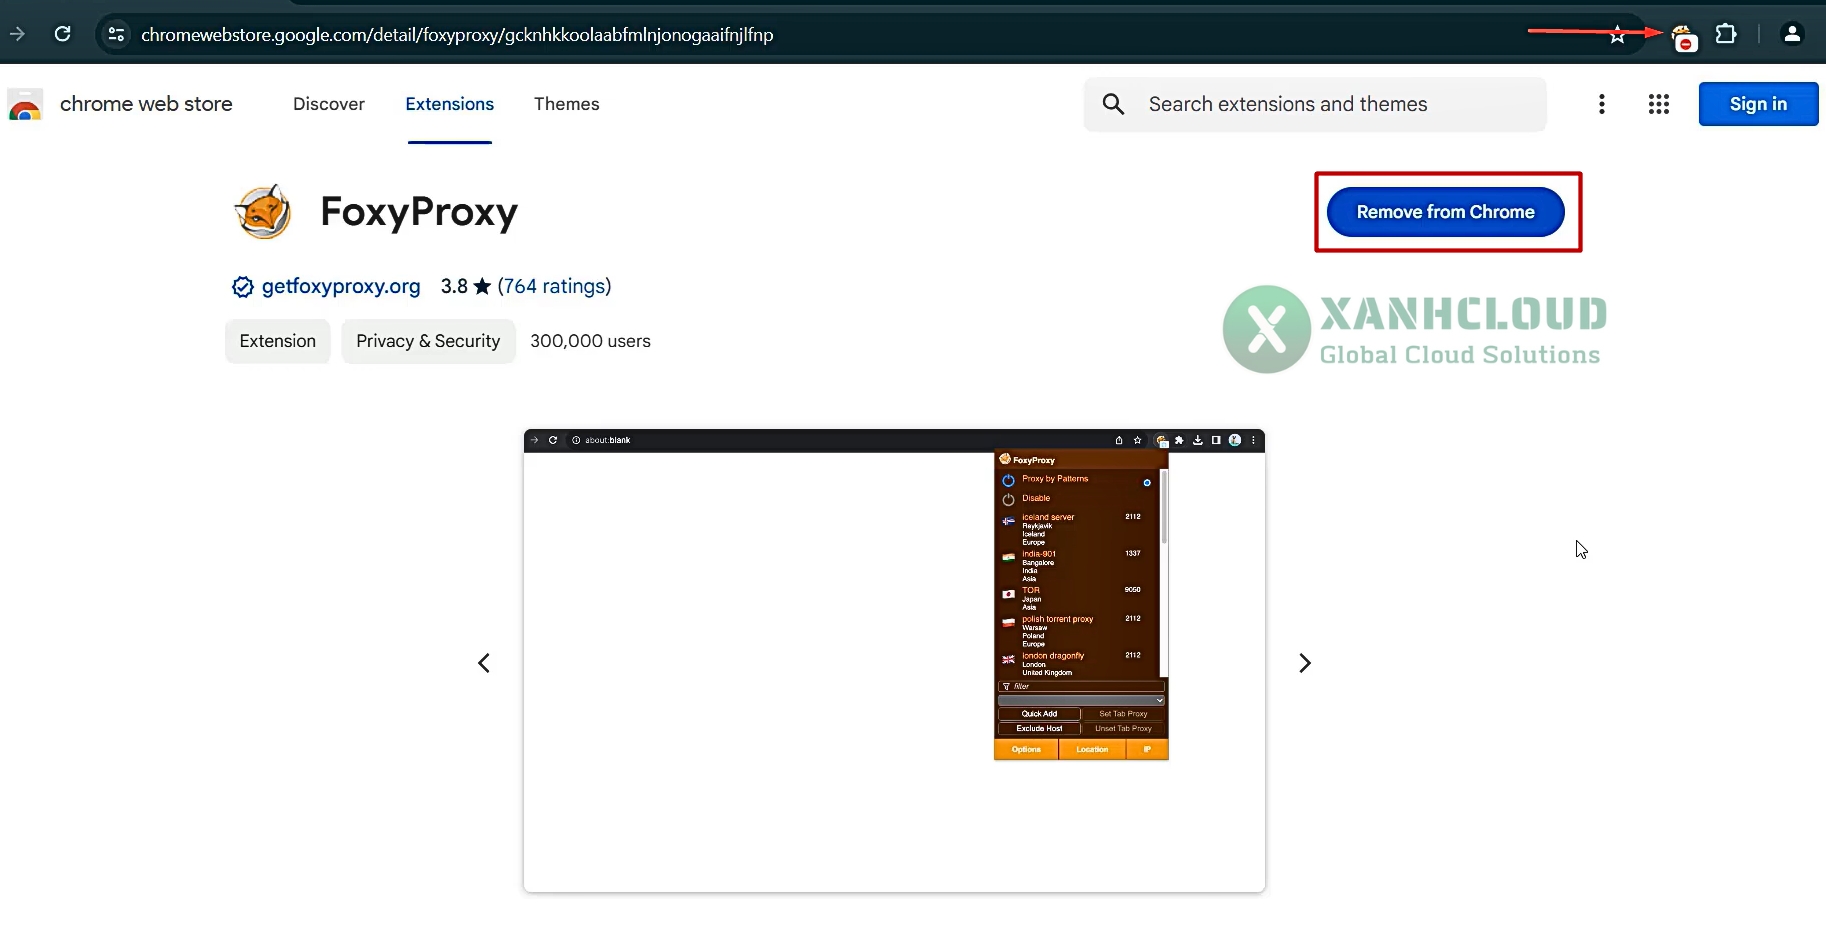This screenshot has width=1826, height=926.
Task: Bookmark this page with the star icon
Action: [1617, 36]
